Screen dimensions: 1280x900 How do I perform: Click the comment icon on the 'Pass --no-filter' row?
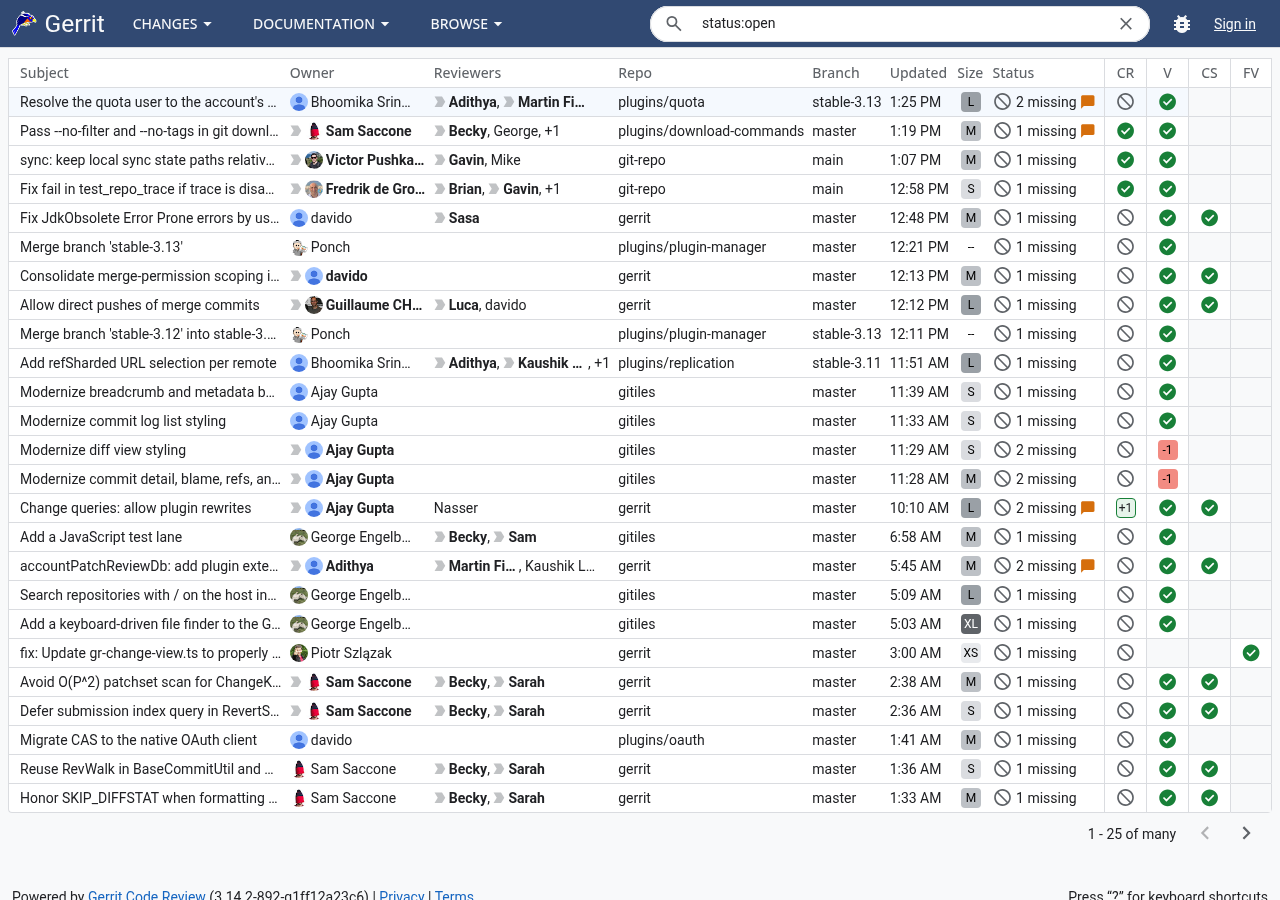(1088, 131)
